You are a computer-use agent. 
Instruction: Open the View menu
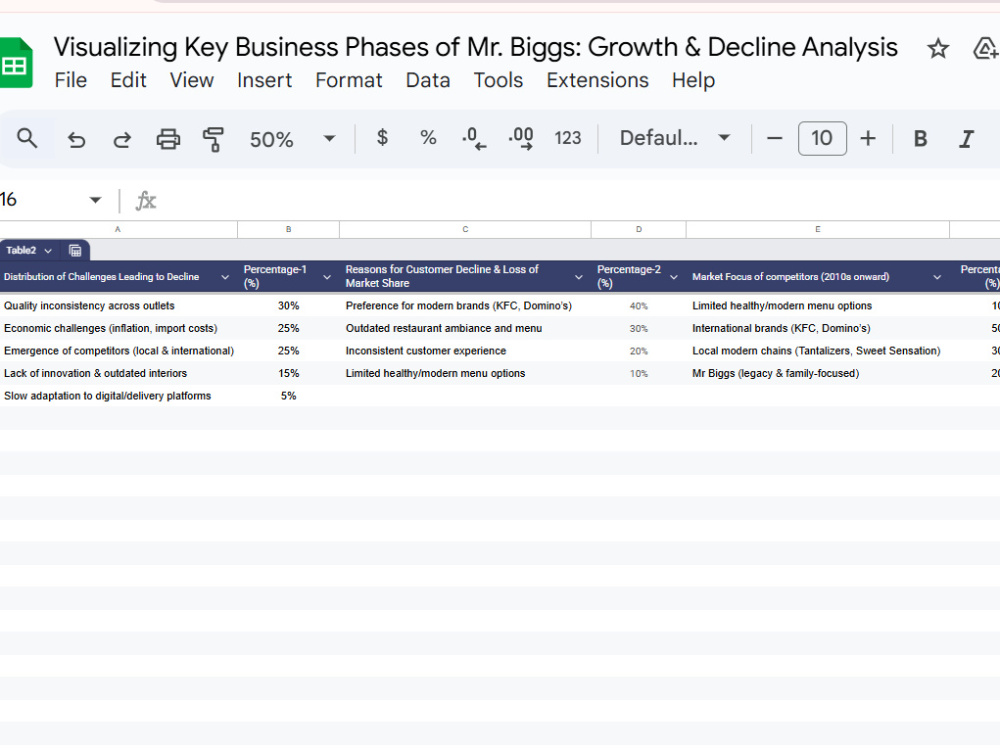[191, 80]
